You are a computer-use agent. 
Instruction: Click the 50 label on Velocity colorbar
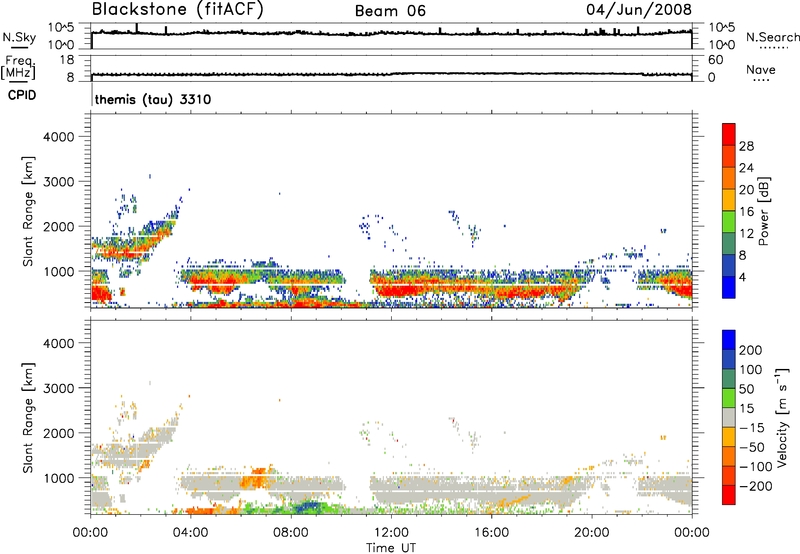[x=746, y=389]
